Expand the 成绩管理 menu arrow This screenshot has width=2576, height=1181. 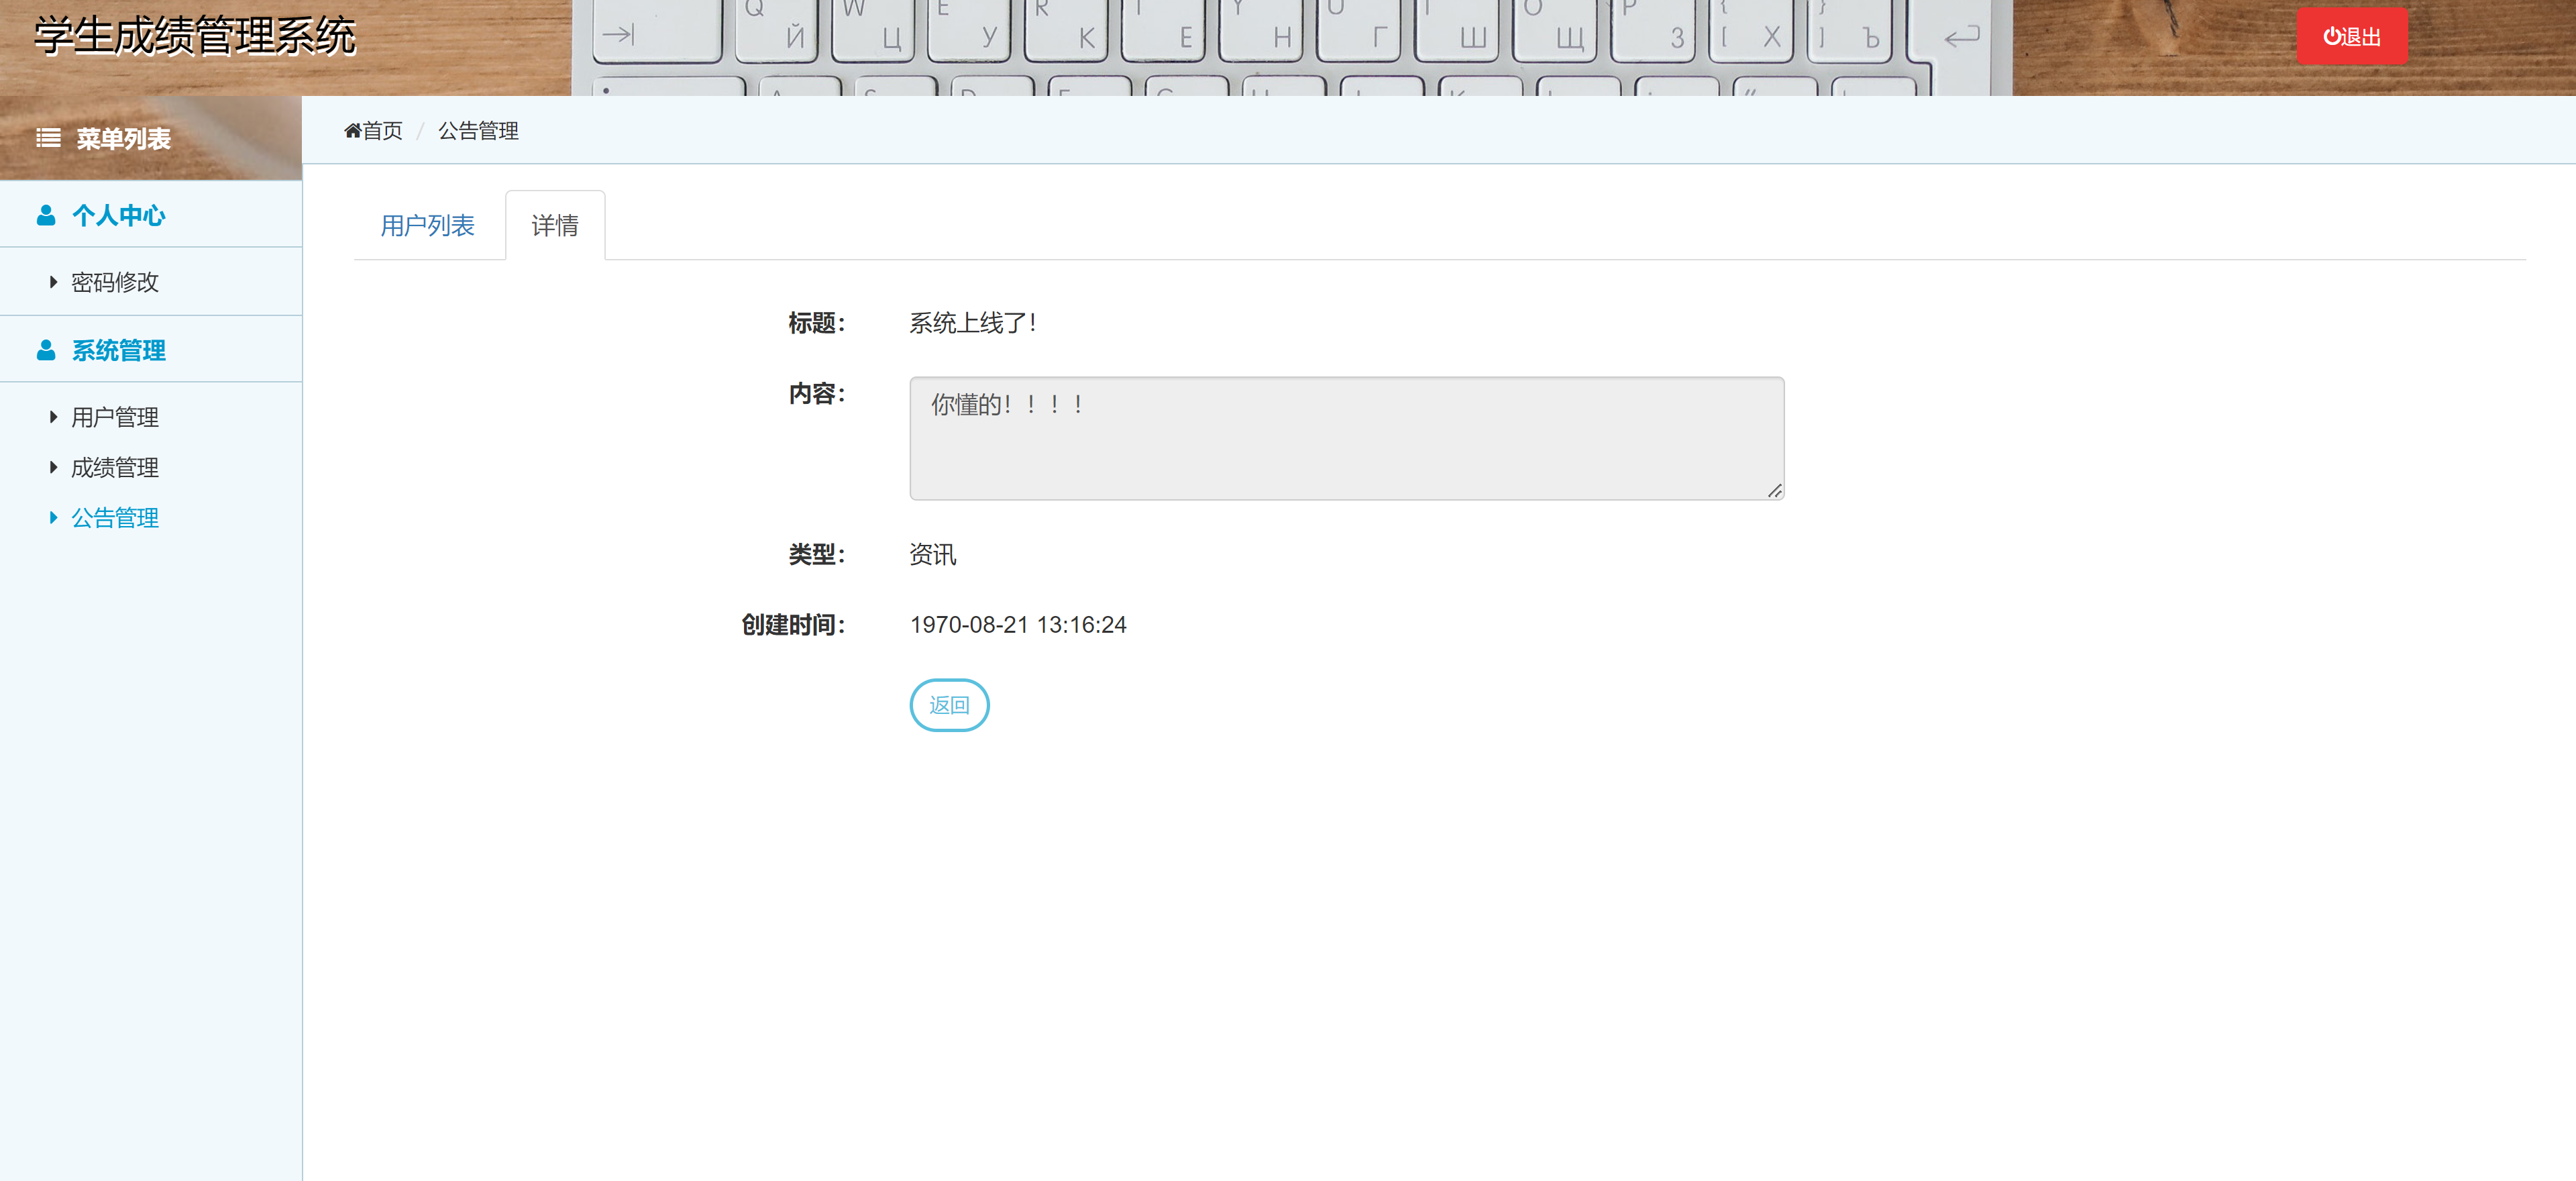(54, 467)
